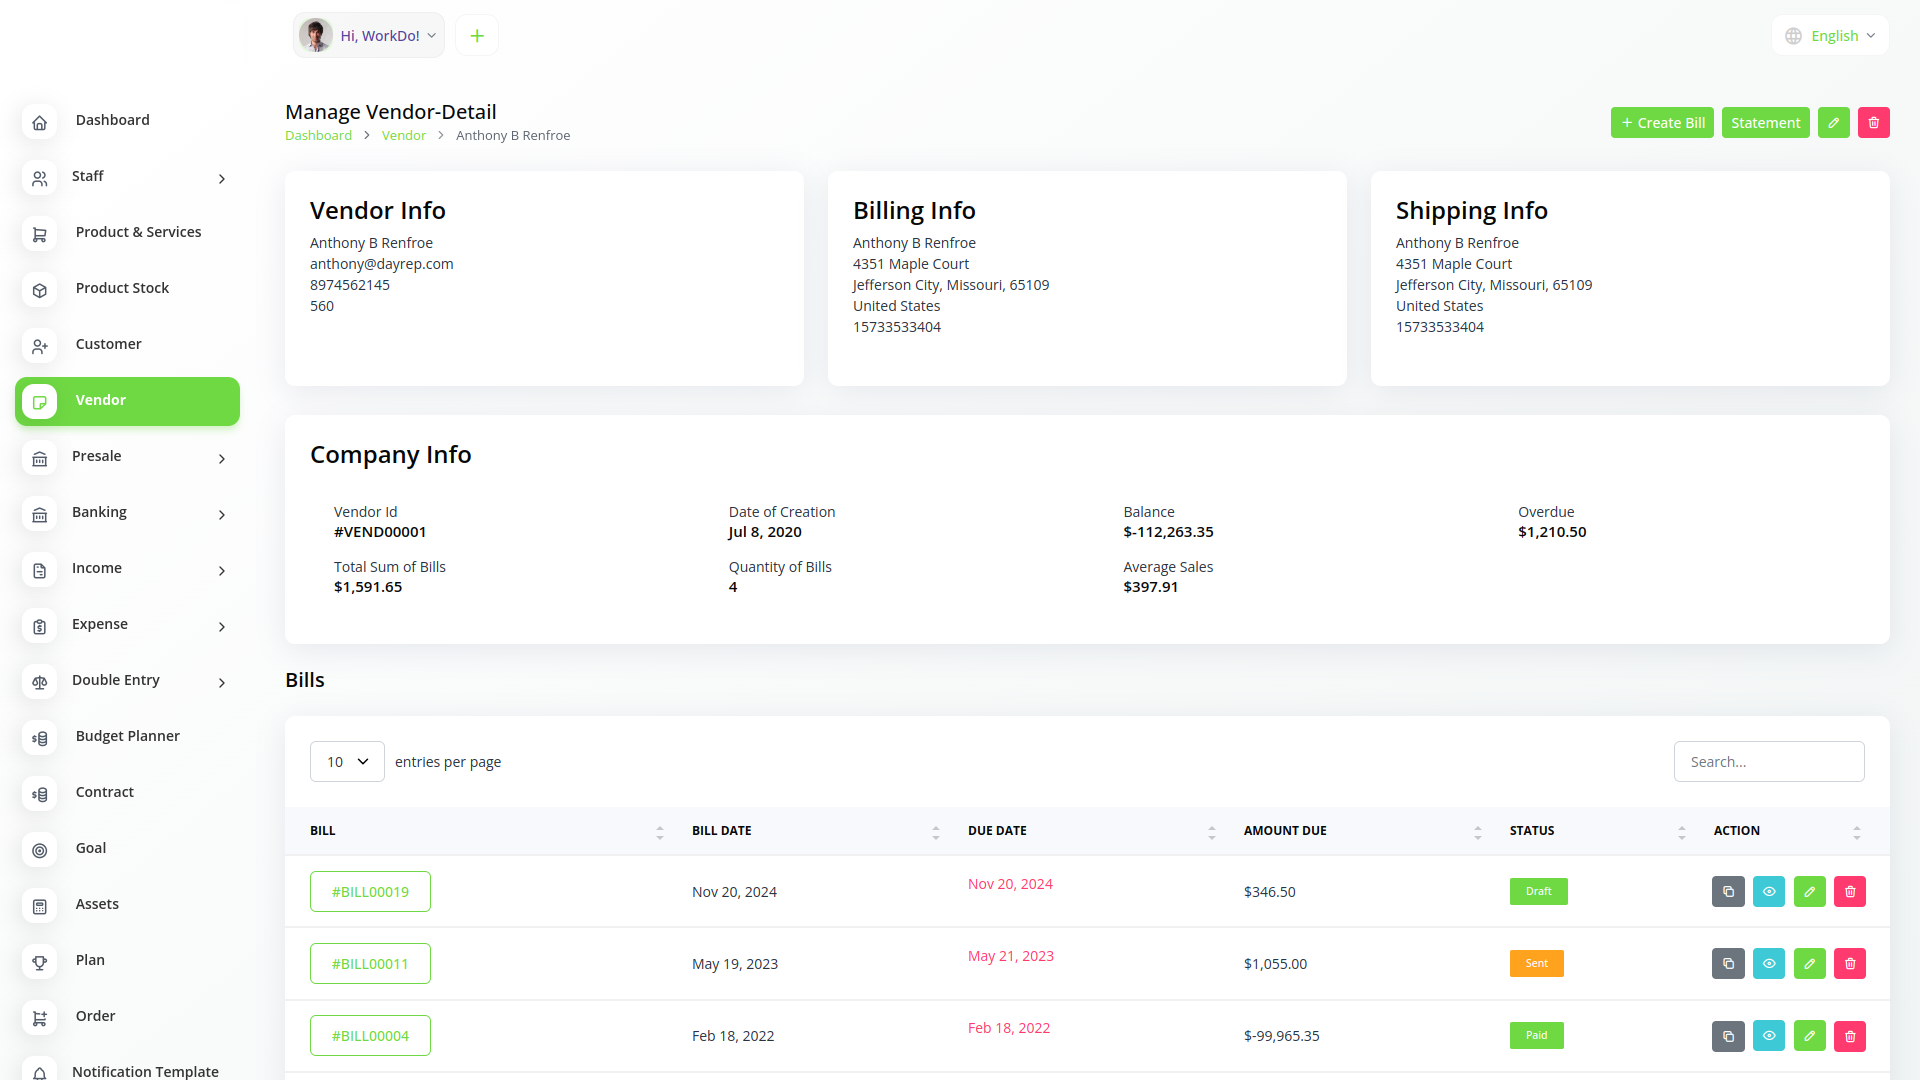Screen dimensions: 1920x1080
Task: Click the red delete vendor trash icon
Action: [x=1873, y=123]
